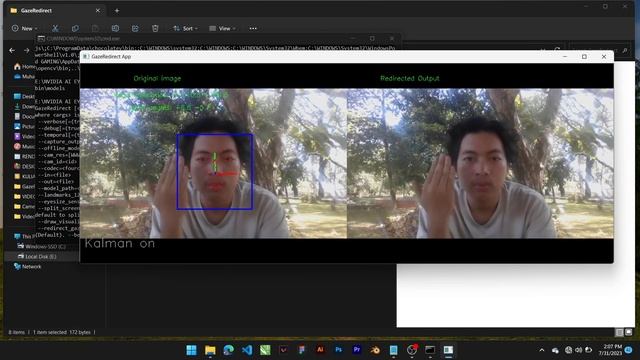Open Home in the File Explorer sidebar

click(x=24, y=67)
